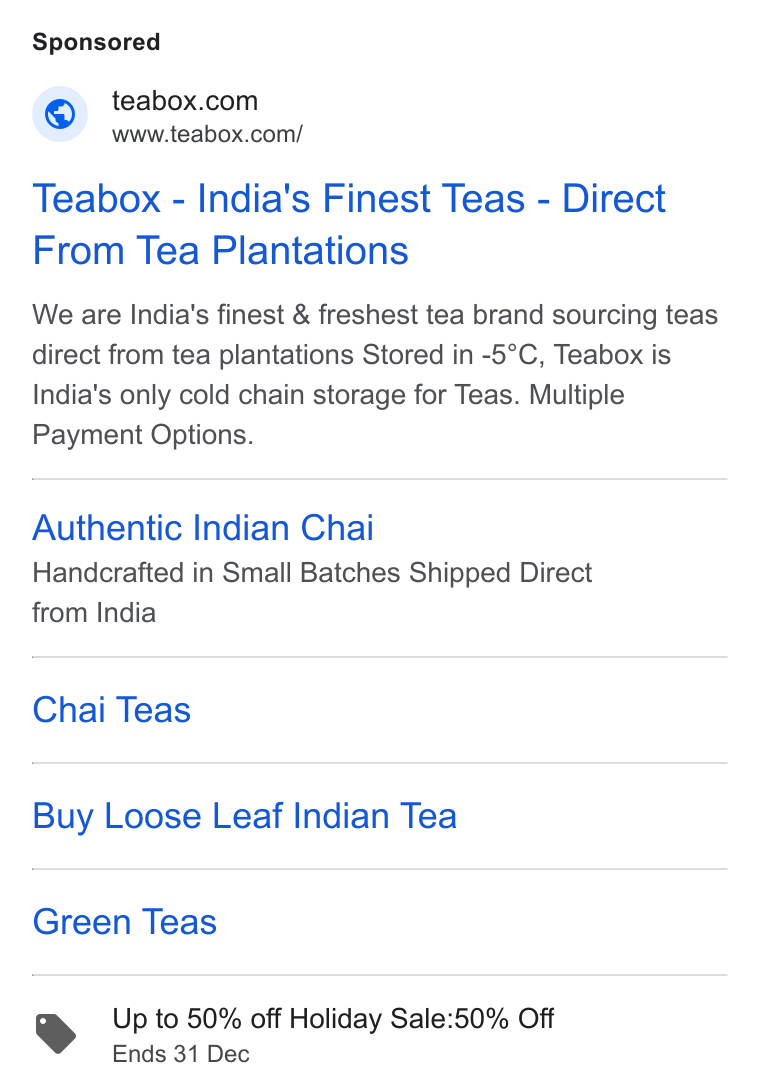
Task: Click the Sponsored label
Action: 96,42
